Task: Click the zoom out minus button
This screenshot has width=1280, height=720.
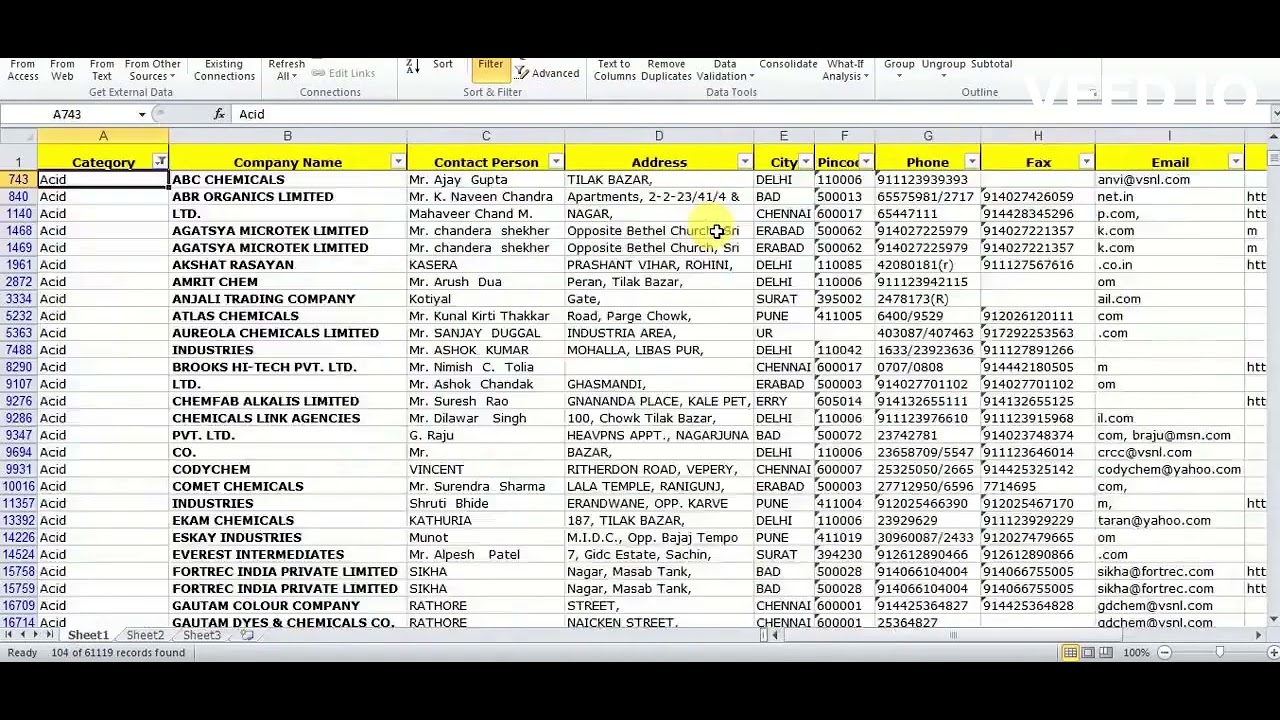Action: tap(1164, 653)
